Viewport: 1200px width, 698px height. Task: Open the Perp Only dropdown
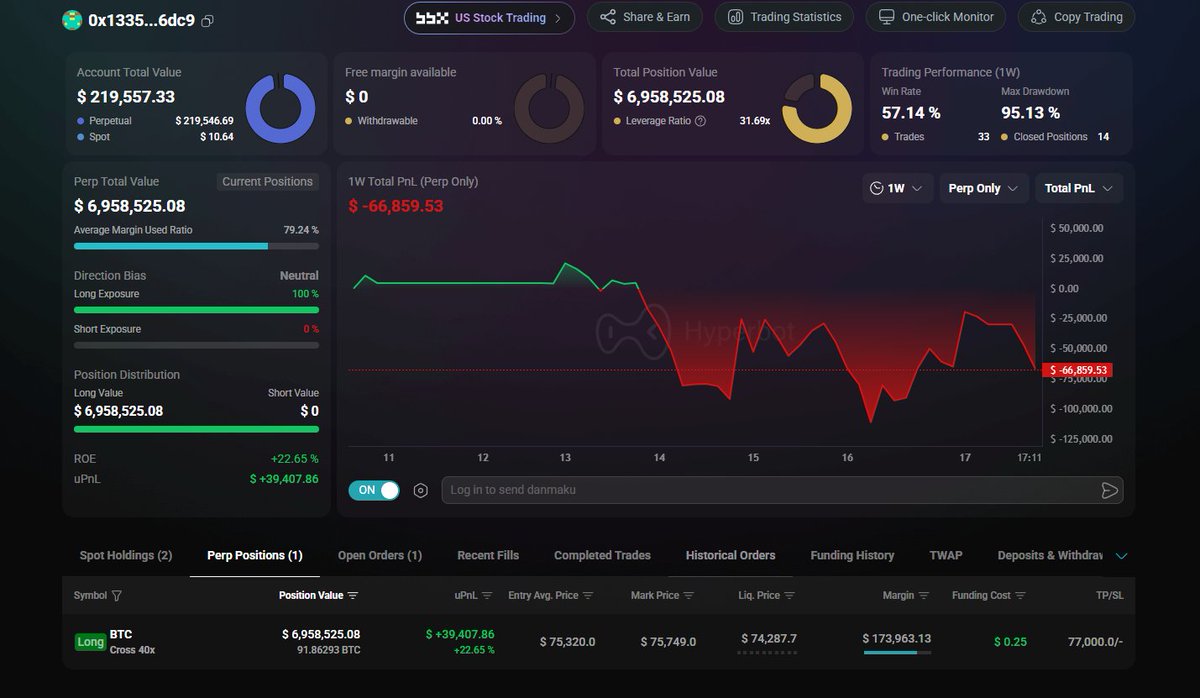(983, 188)
